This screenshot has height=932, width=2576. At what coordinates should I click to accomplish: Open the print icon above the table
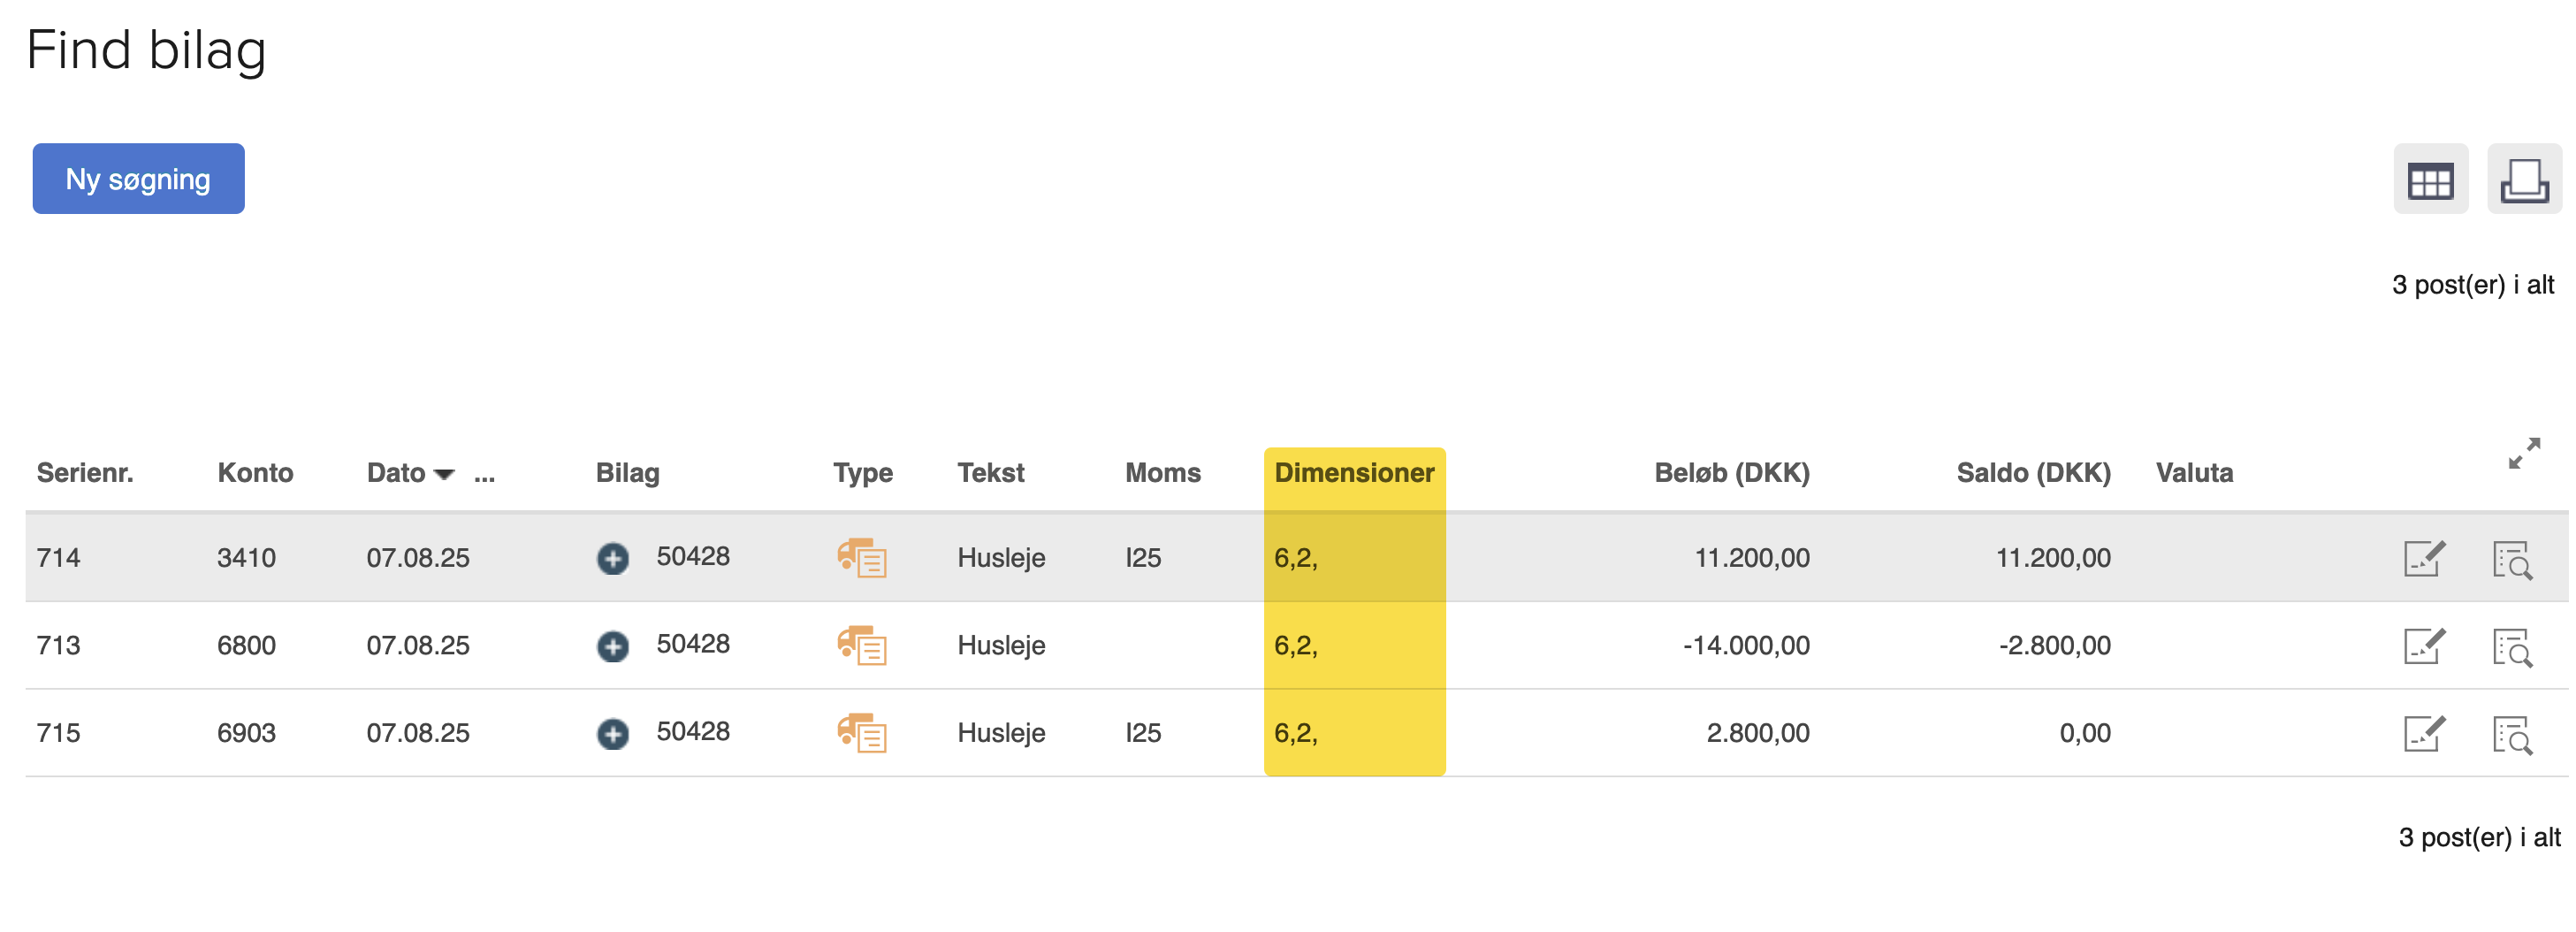point(2524,180)
